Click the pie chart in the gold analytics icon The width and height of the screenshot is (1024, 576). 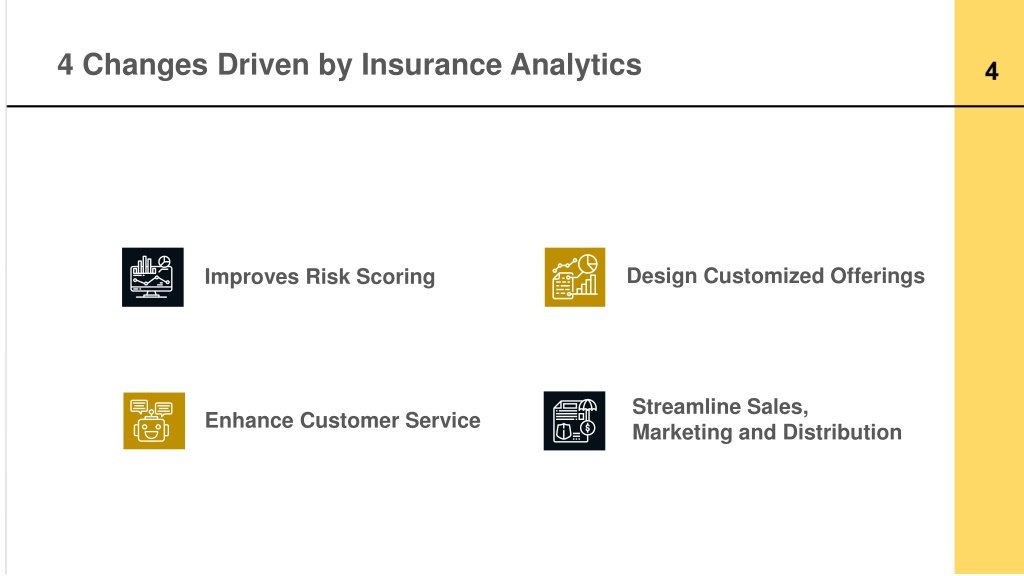coord(588,264)
